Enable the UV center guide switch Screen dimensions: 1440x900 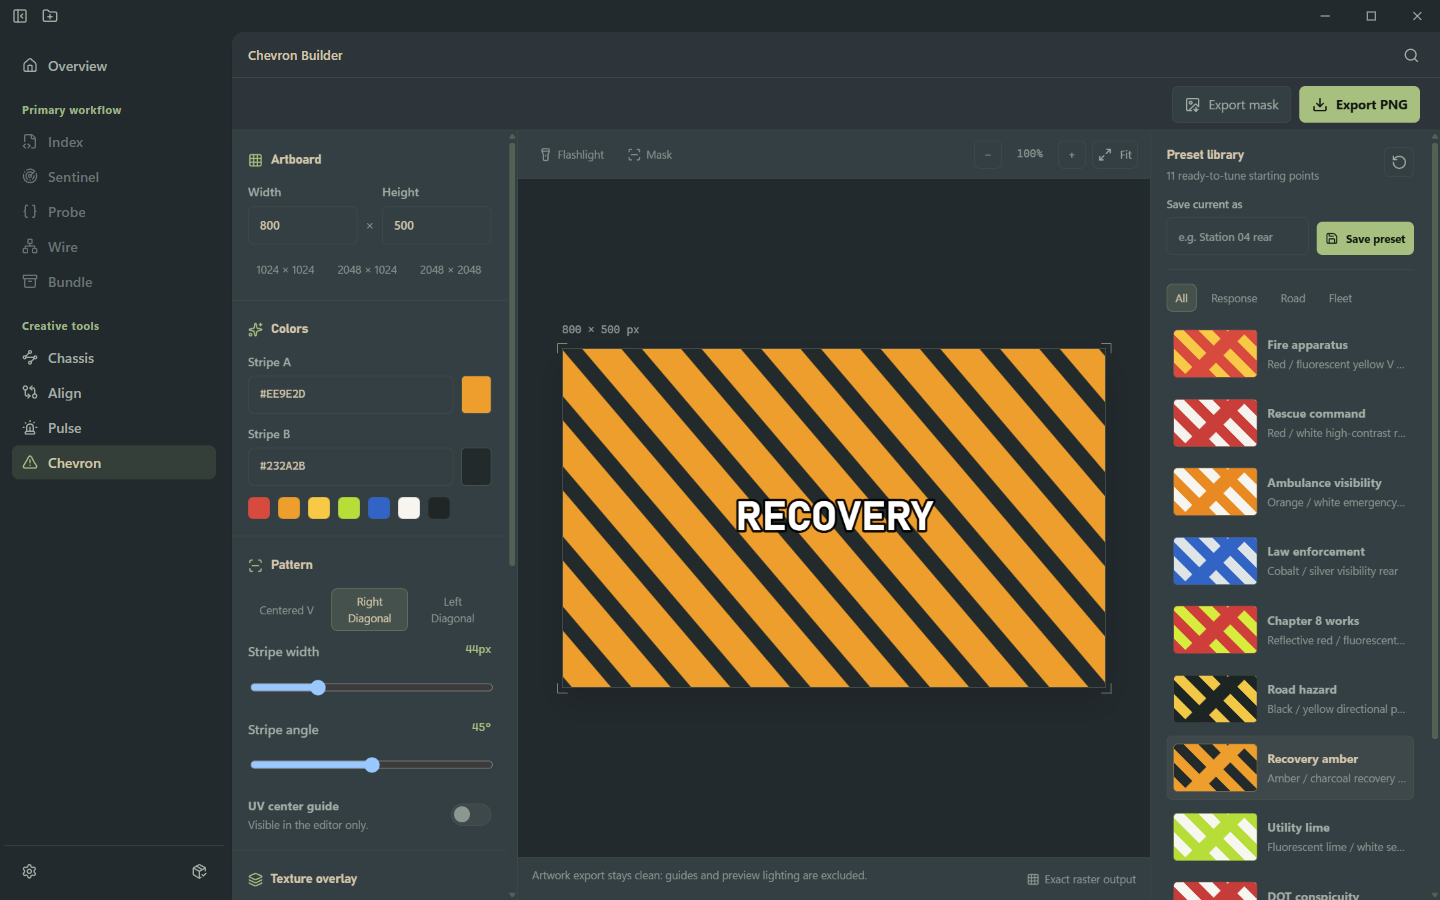pyautogui.click(x=470, y=815)
